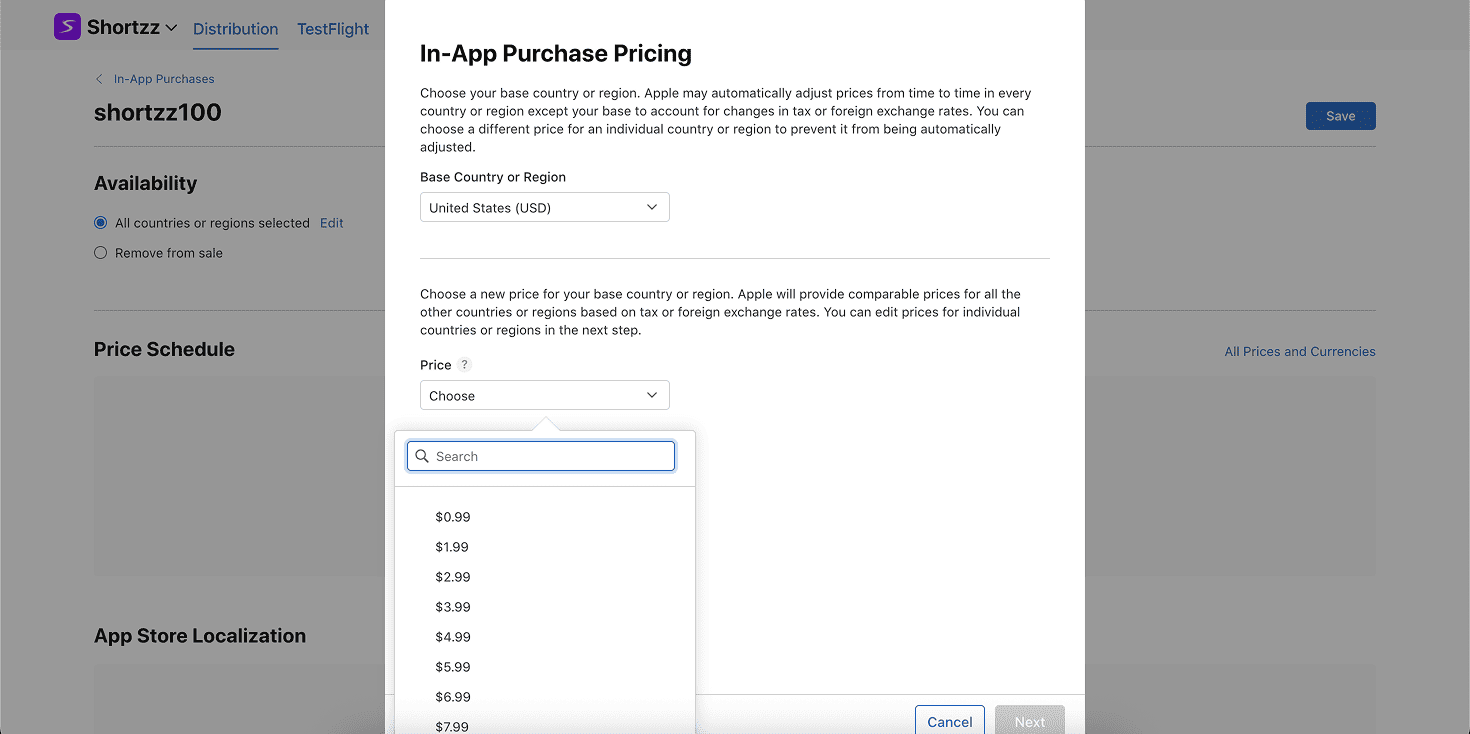Click the Save button

pyautogui.click(x=1340, y=116)
